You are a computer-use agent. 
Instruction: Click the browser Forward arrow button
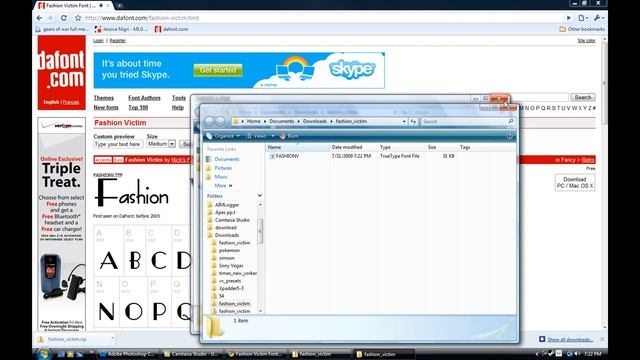pyautogui.click(x=51, y=18)
